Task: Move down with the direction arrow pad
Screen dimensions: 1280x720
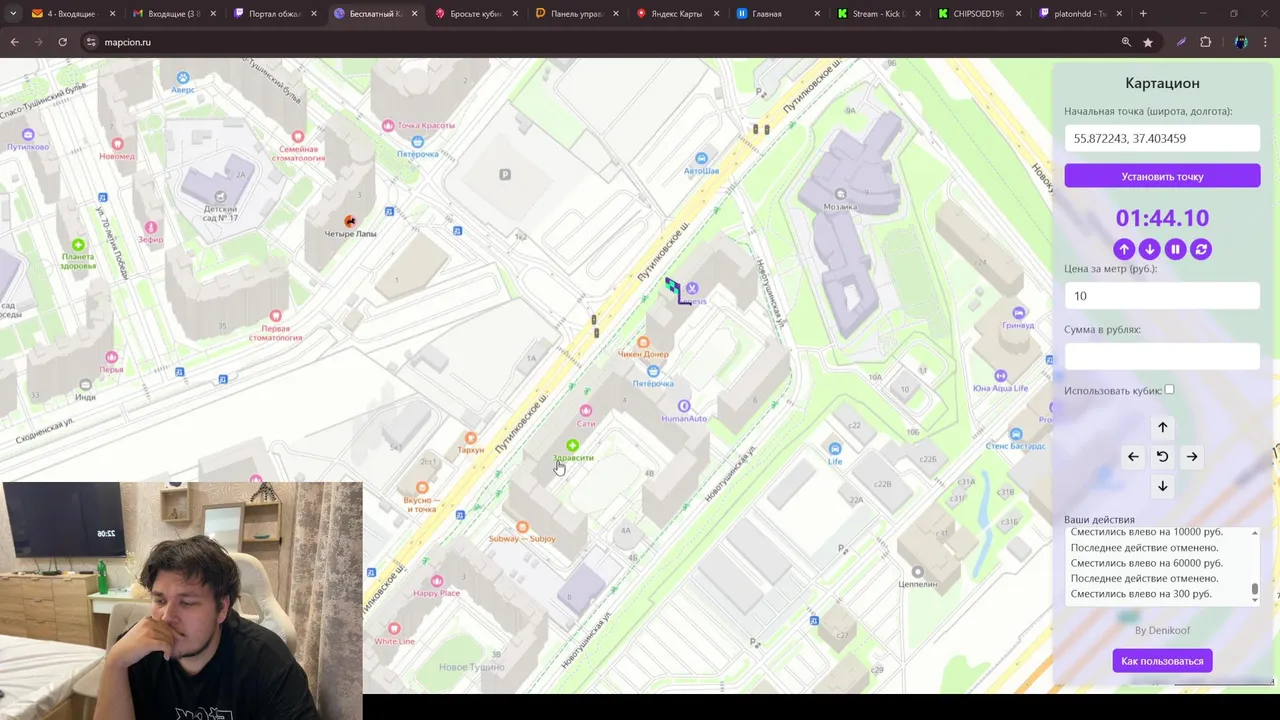Action: point(1162,486)
